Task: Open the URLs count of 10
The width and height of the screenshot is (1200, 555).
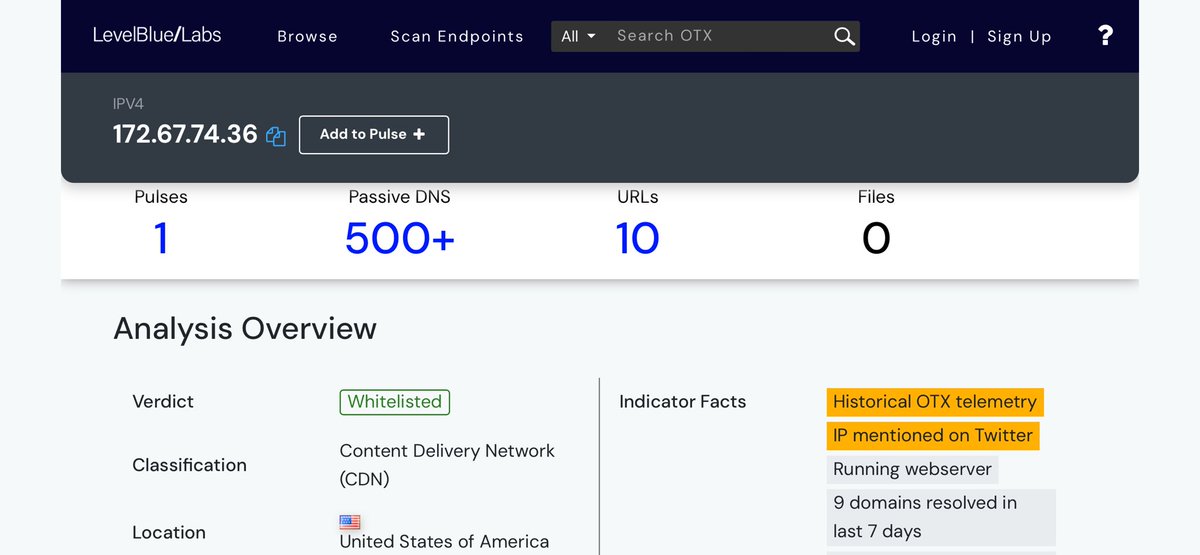Action: [637, 238]
